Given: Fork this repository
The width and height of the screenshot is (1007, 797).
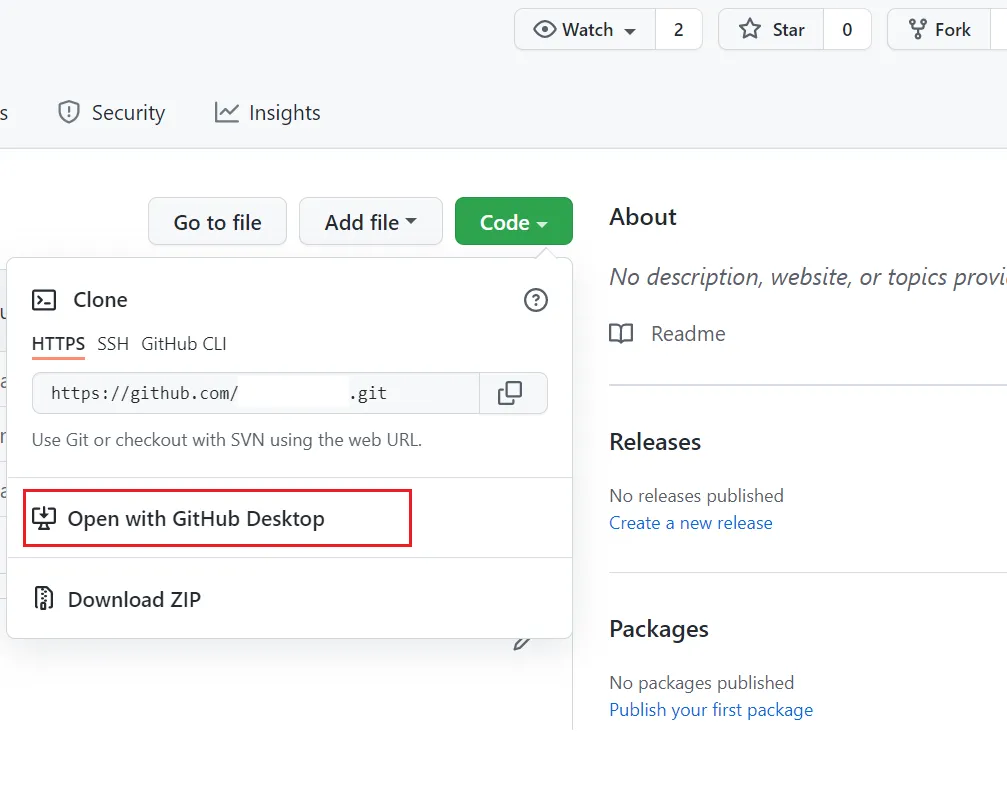Looking at the screenshot, I should [939, 30].
